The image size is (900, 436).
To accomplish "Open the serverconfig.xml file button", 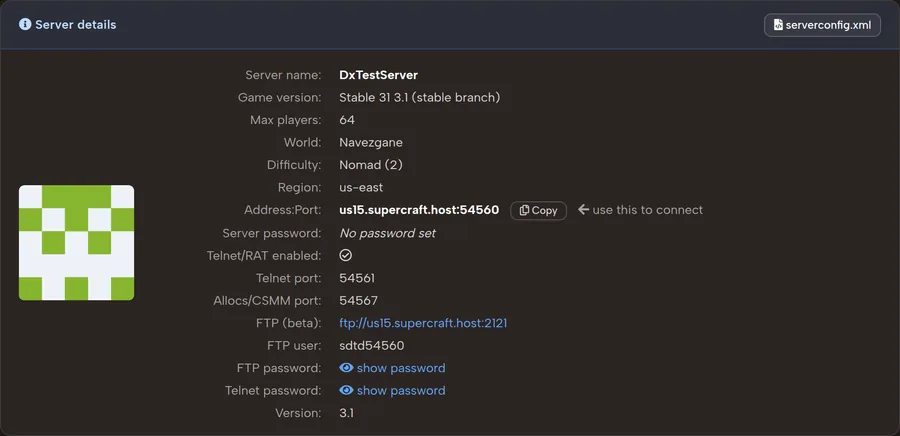I will pos(822,25).
